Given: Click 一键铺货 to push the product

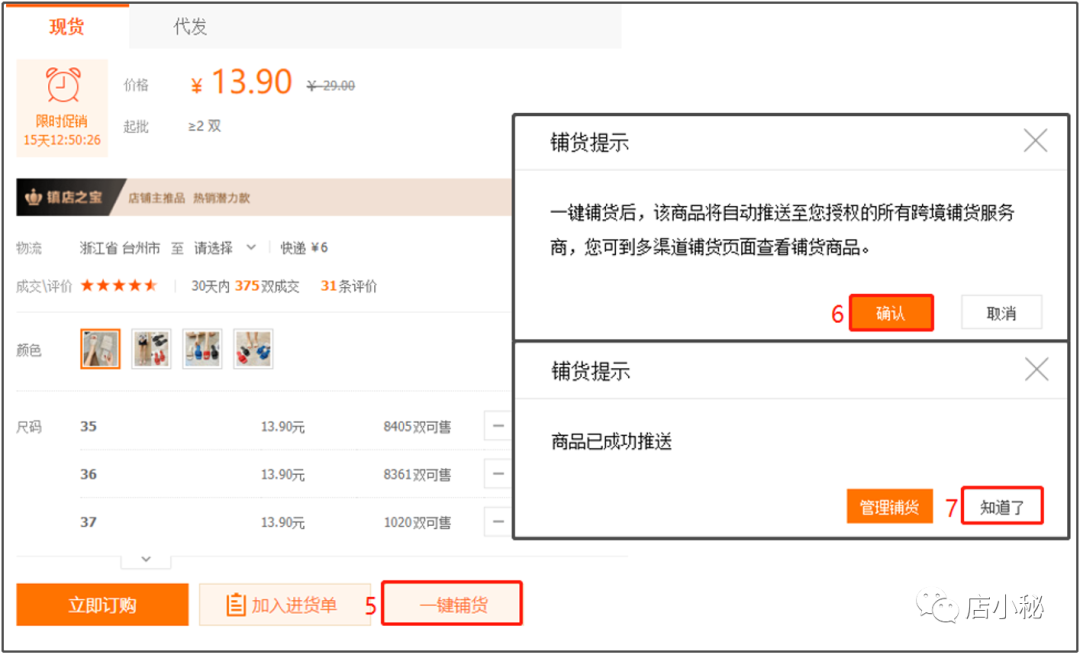Looking at the screenshot, I should pos(451,603).
